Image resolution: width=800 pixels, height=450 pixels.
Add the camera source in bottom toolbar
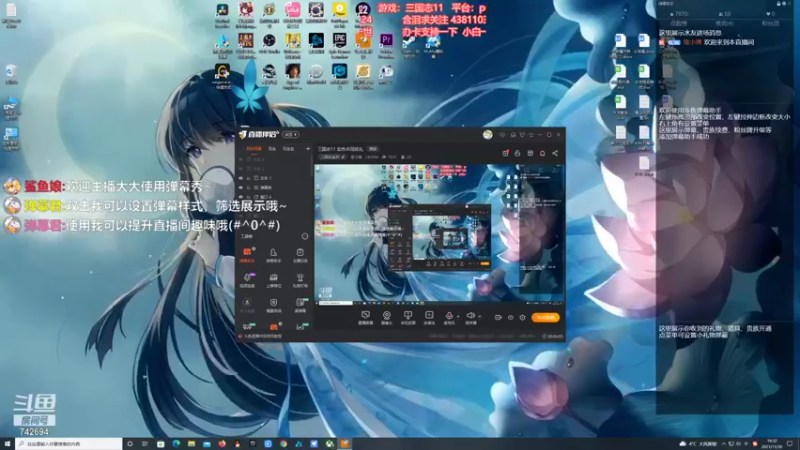click(387, 316)
